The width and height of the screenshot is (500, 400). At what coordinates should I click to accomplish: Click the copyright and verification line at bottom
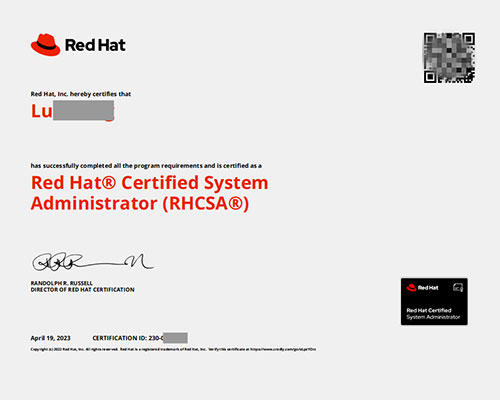click(x=173, y=349)
